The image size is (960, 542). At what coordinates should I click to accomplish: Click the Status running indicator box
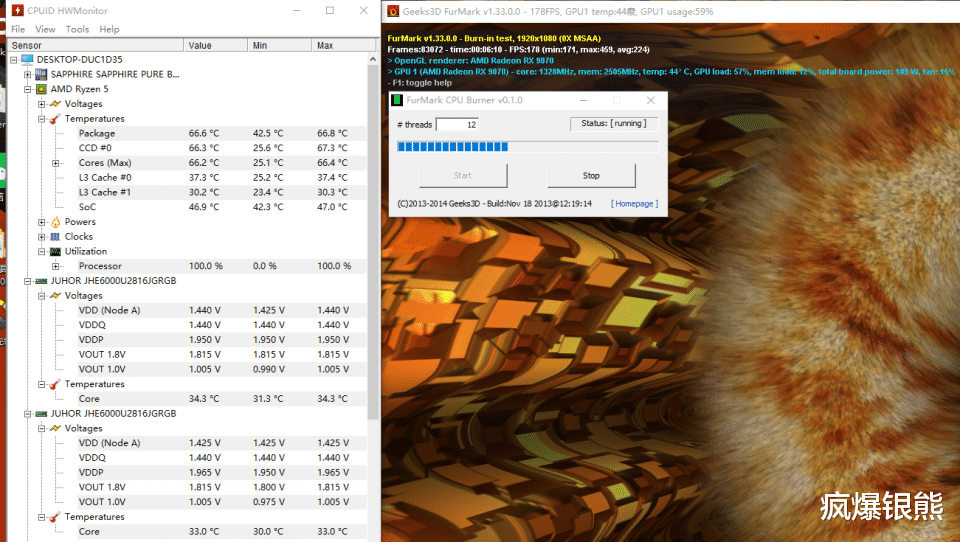tap(613, 124)
